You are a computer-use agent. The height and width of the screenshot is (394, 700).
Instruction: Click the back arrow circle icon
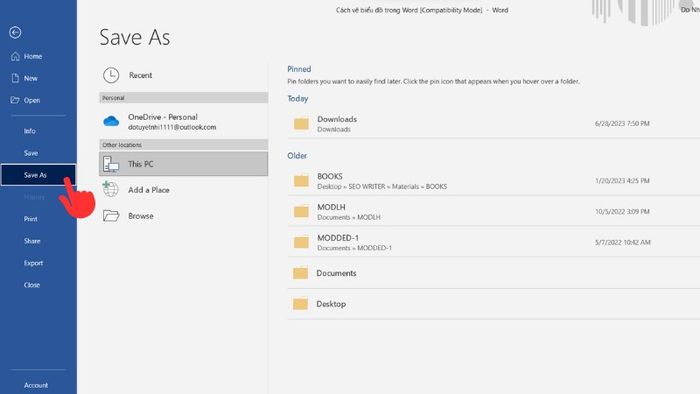click(x=15, y=32)
